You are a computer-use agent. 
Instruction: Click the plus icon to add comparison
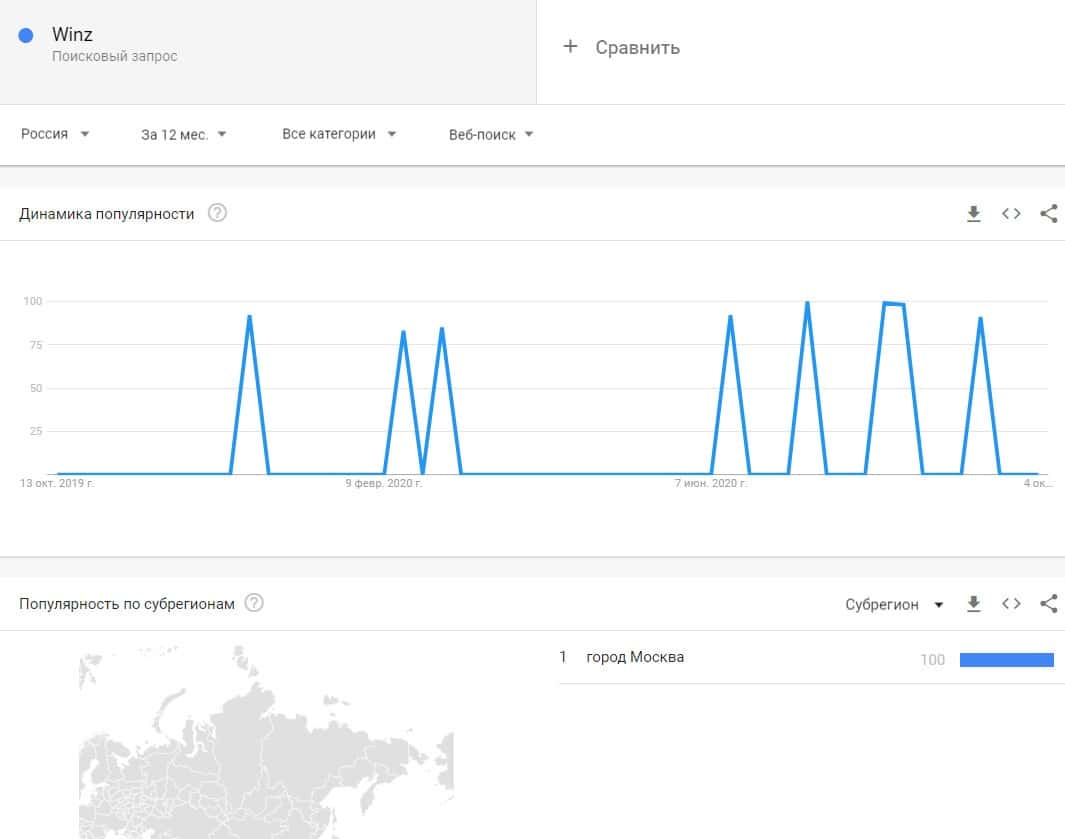570,47
